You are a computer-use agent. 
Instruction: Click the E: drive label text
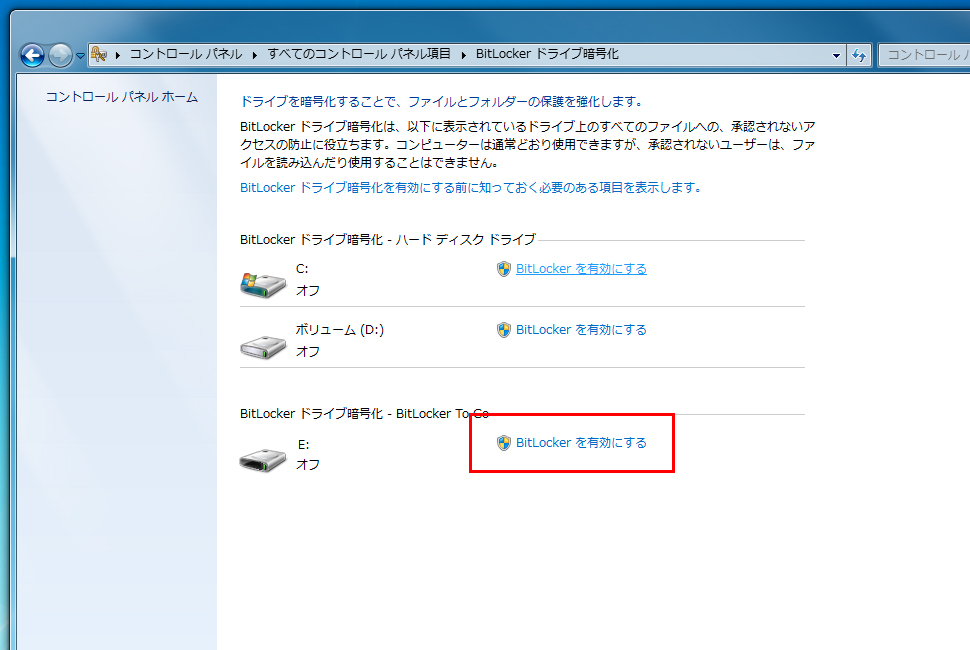304,445
